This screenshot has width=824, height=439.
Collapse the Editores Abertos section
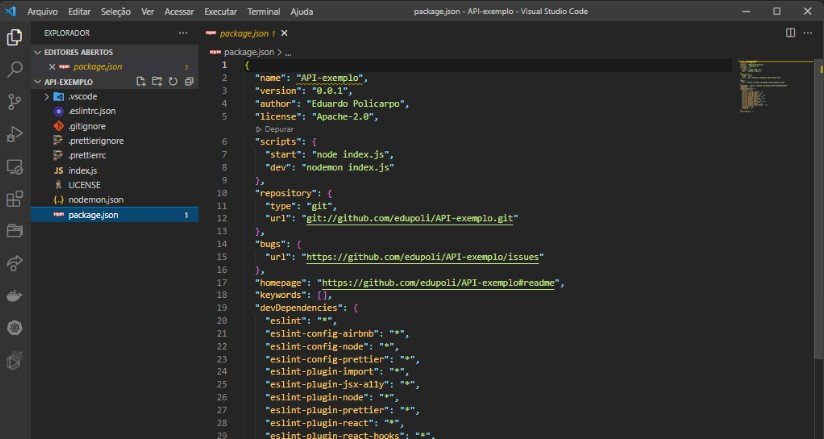[x=37, y=52]
